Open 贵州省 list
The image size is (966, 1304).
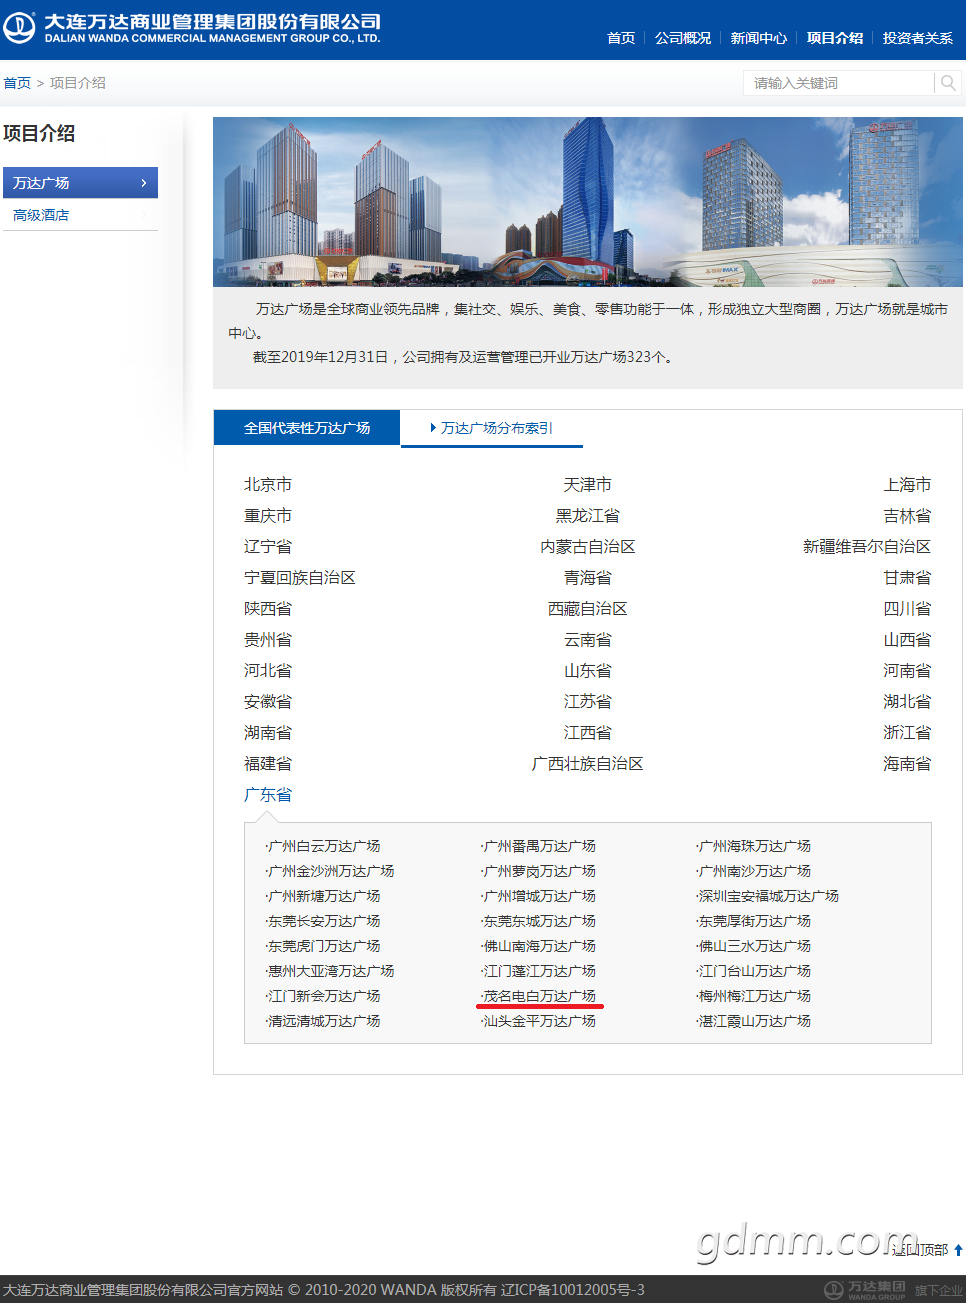click(268, 640)
